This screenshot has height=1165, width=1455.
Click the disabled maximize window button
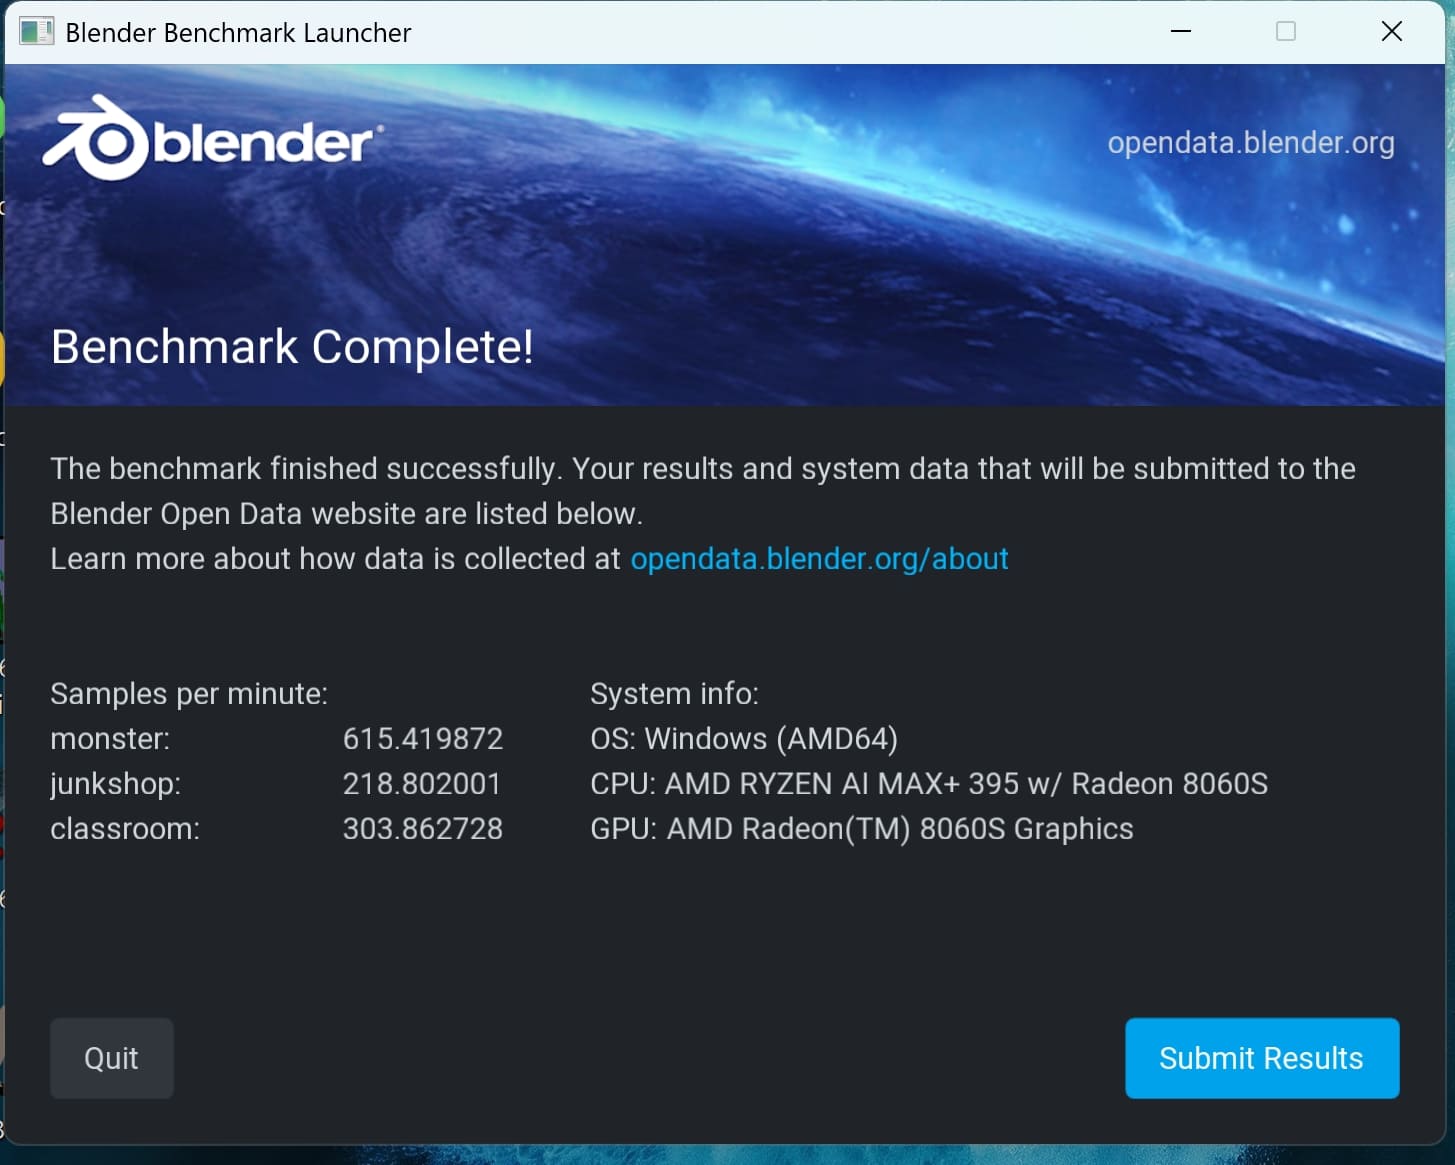(1285, 32)
